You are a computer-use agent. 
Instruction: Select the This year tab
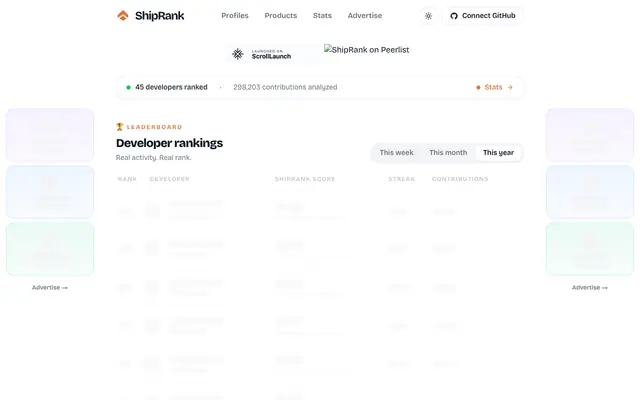click(x=498, y=153)
